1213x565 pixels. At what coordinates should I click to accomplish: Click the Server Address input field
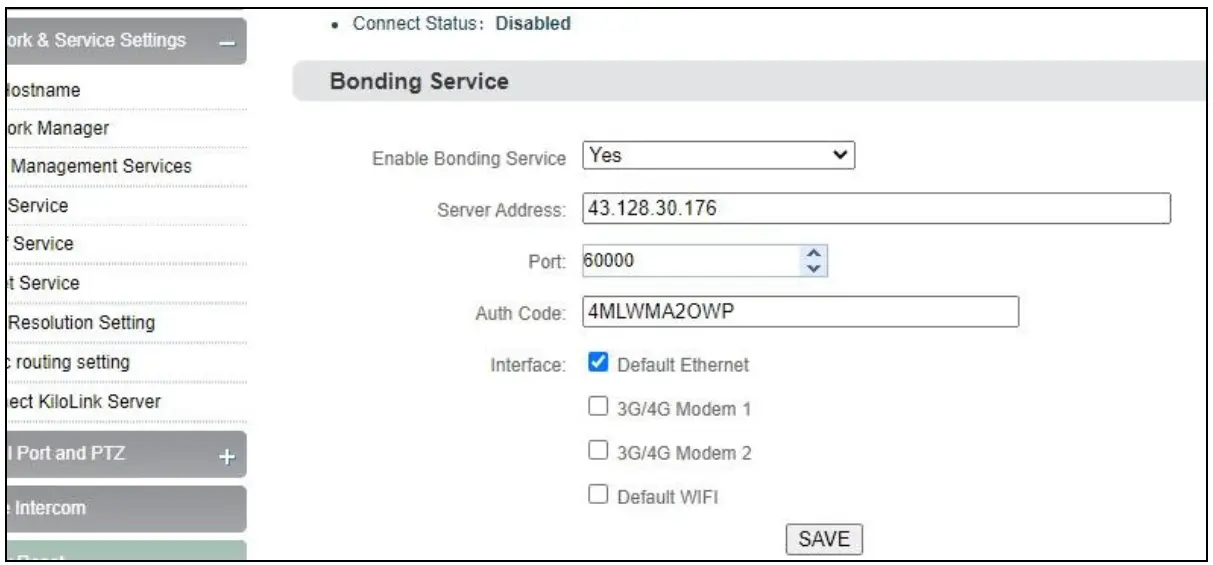[x=875, y=209]
